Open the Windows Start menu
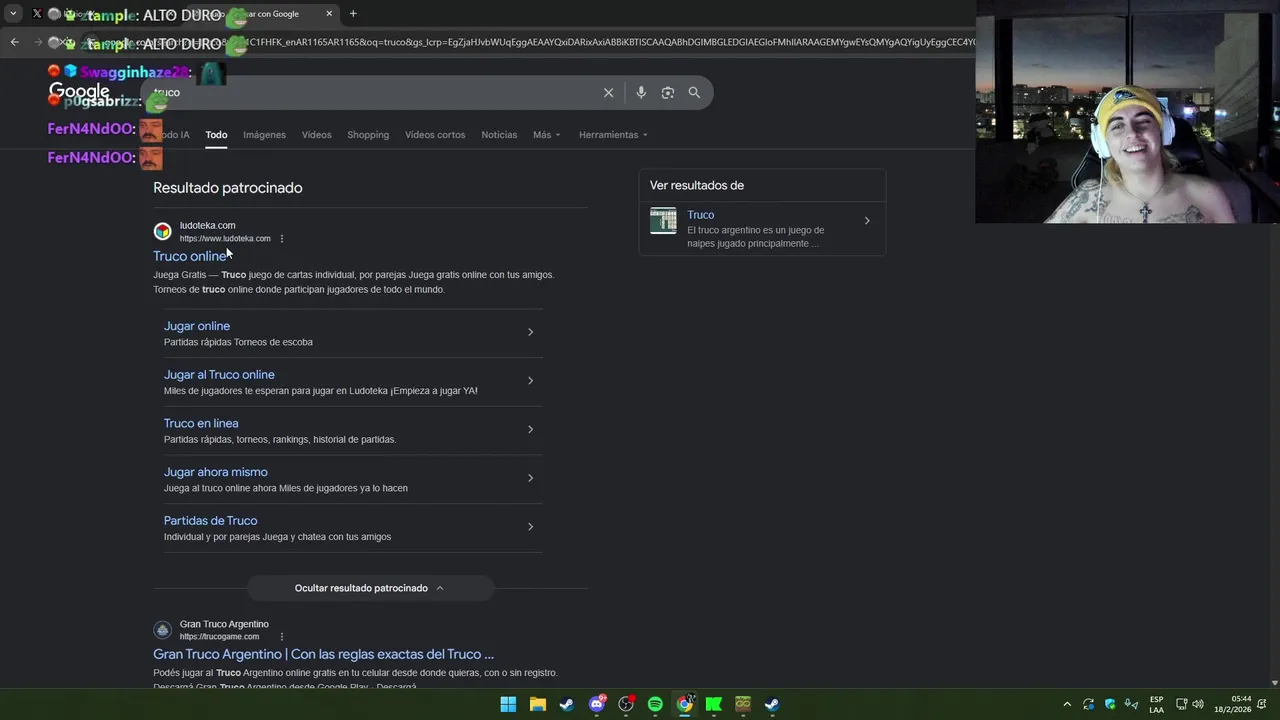This screenshot has width=1280, height=720. [x=508, y=704]
